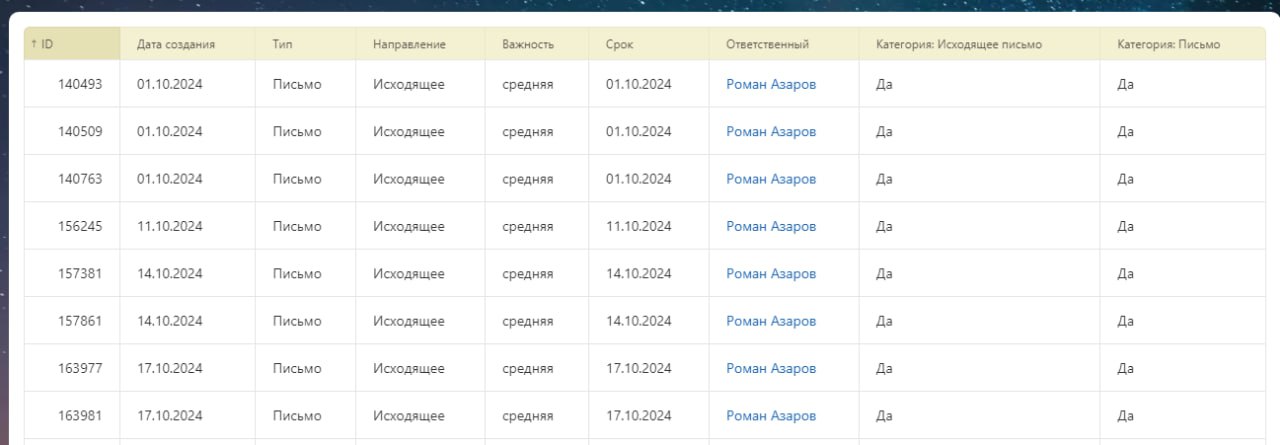This screenshot has height=445, width=1280.
Task: Click Роман Азаров link in row 157381
Action: point(771,274)
